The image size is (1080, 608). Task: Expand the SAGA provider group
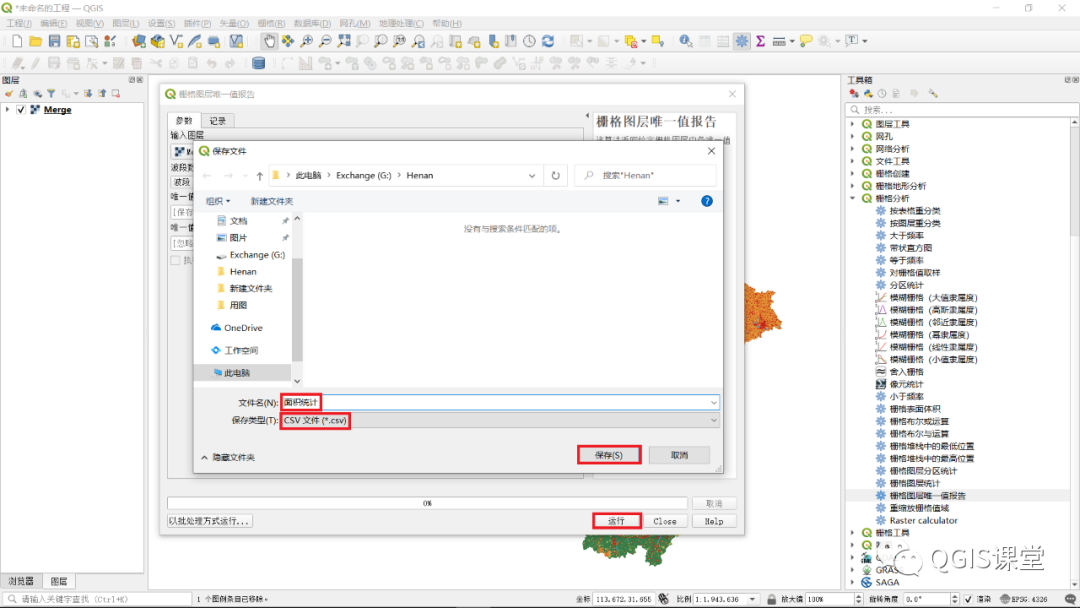[x=853, y=583]
